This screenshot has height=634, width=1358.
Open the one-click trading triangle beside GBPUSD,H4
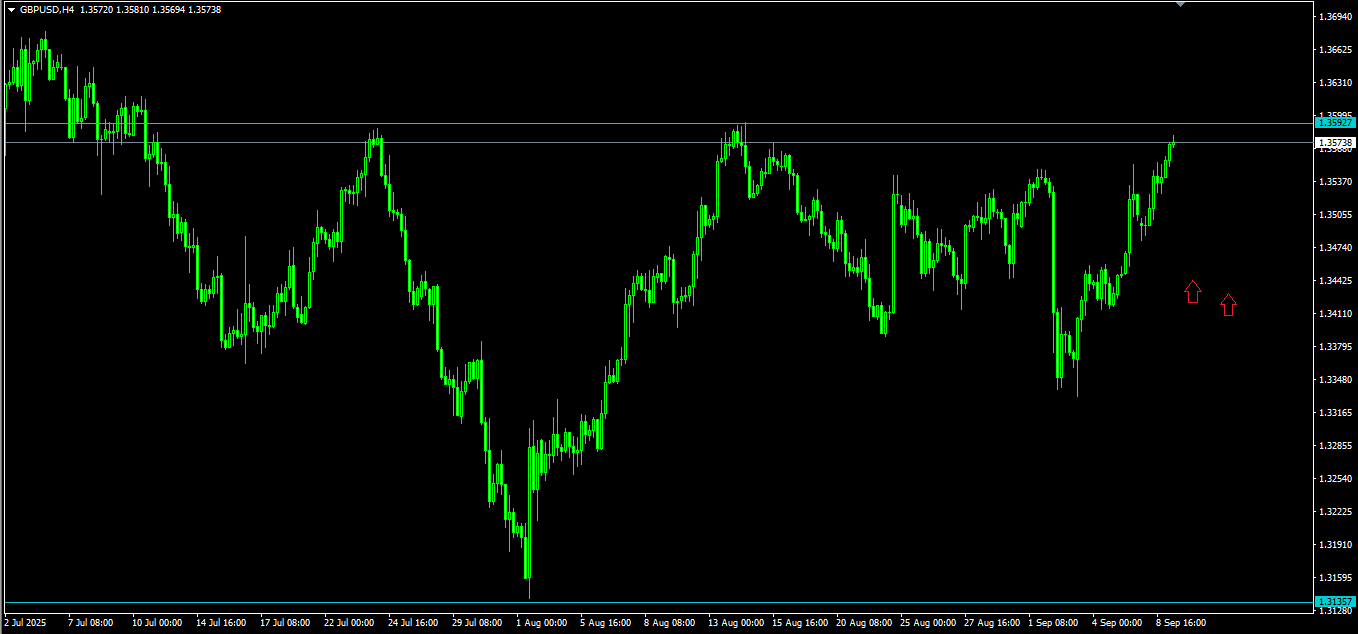coord(11,9)
